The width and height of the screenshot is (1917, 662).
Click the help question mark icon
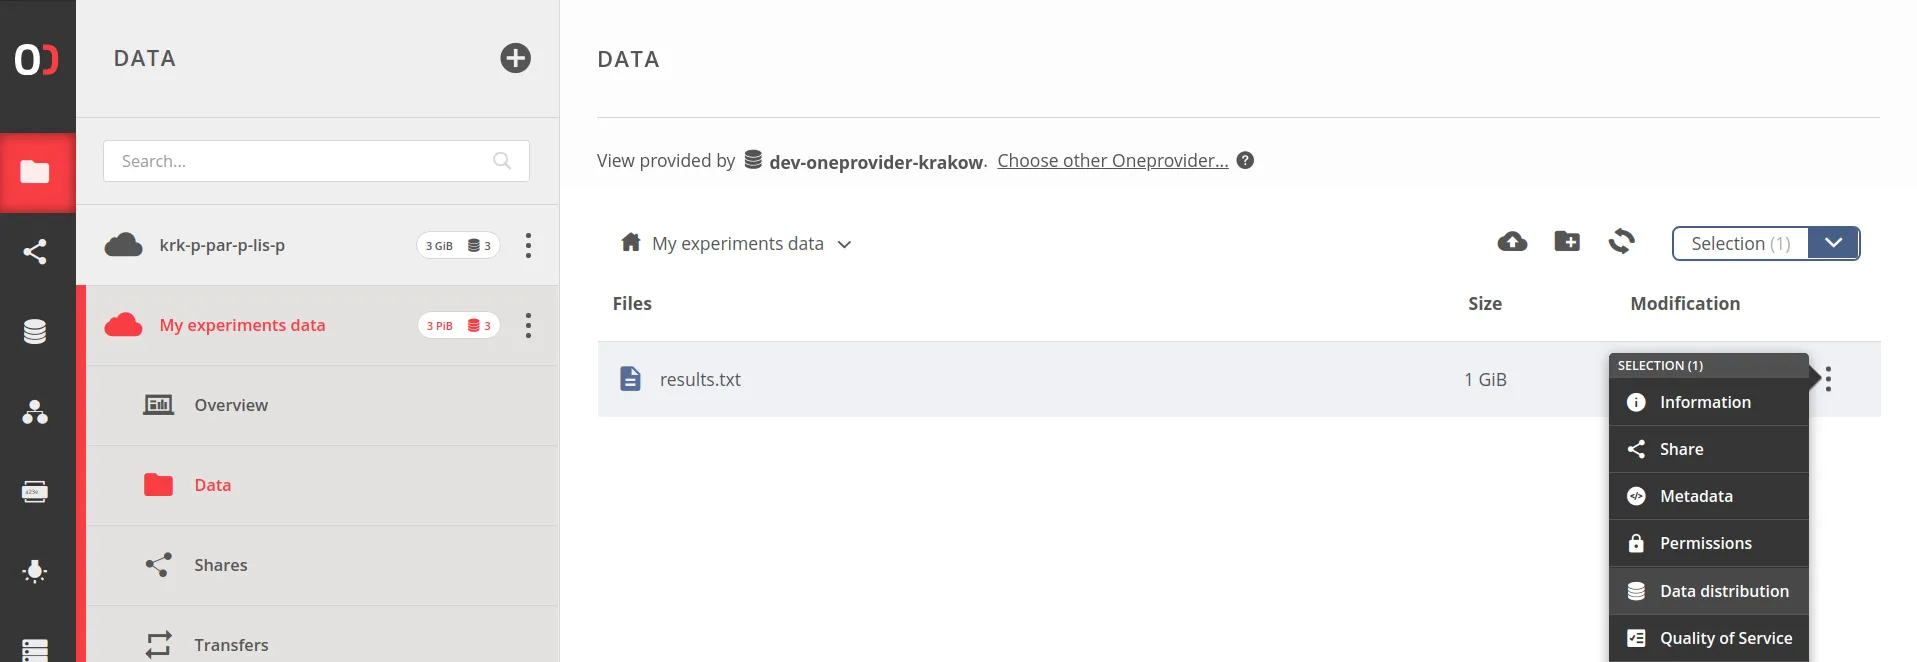click(1245, 160)
